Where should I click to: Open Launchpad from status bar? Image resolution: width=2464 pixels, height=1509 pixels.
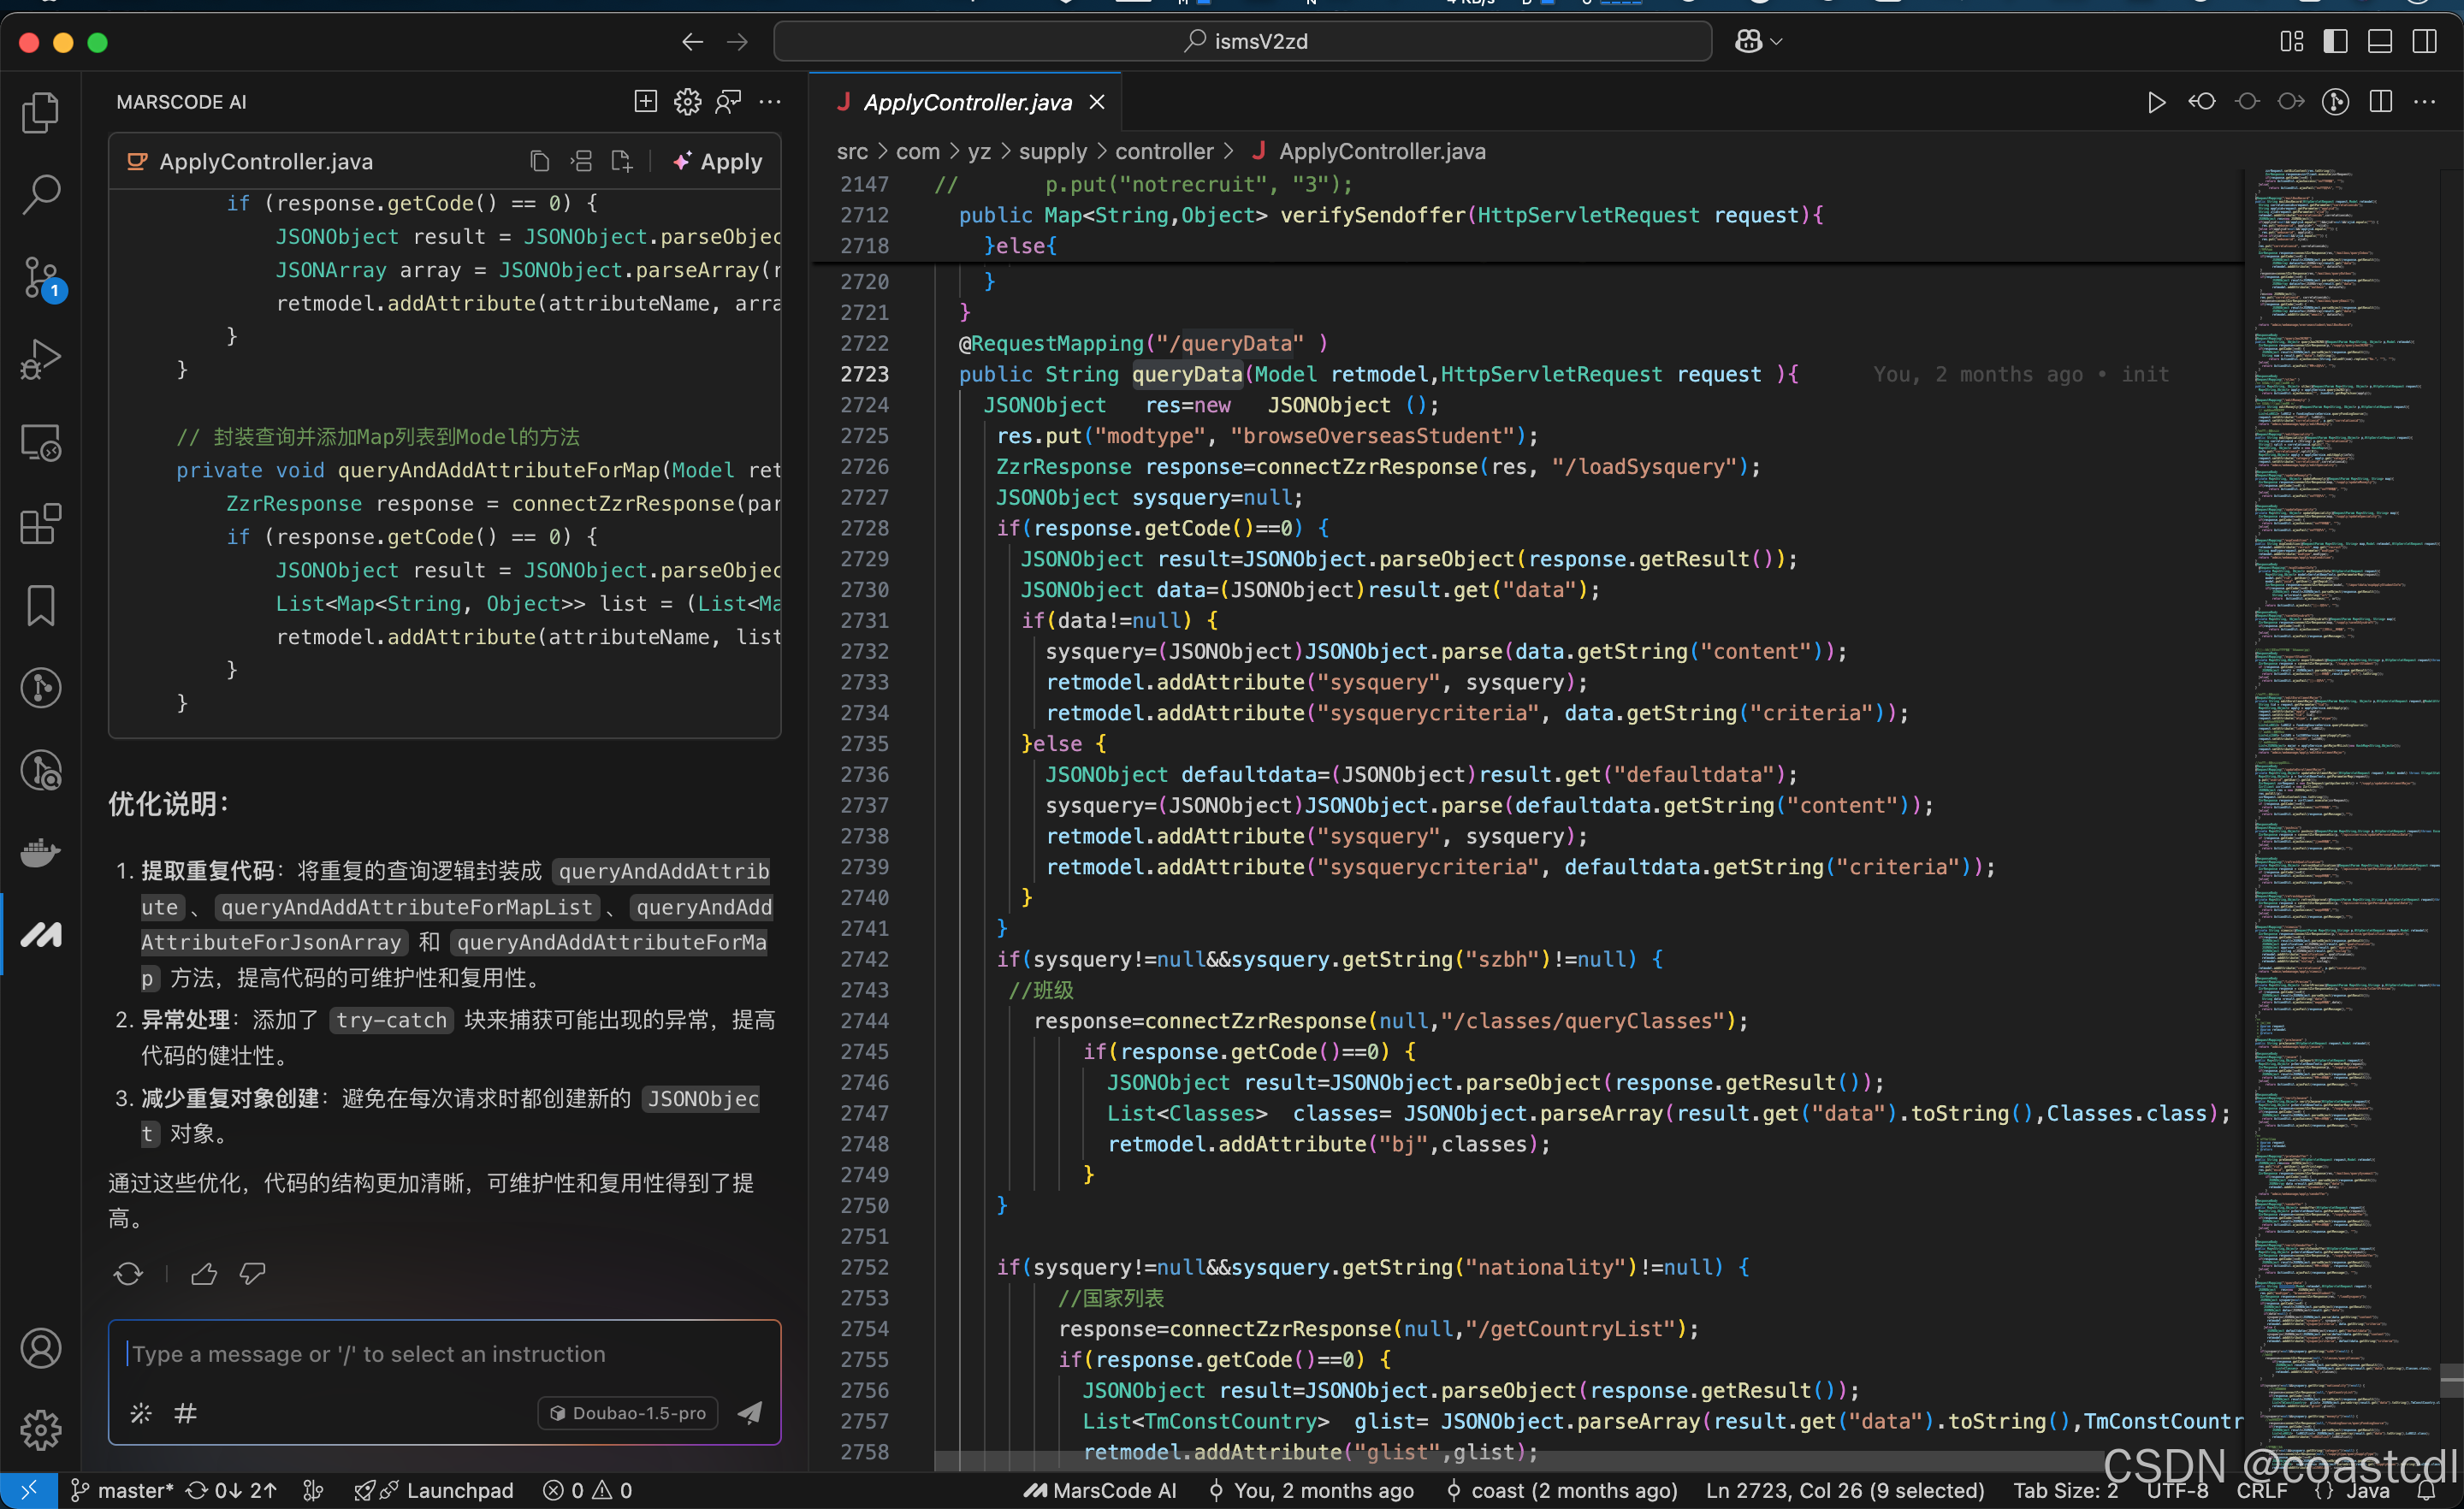[x=434, y=1490]
